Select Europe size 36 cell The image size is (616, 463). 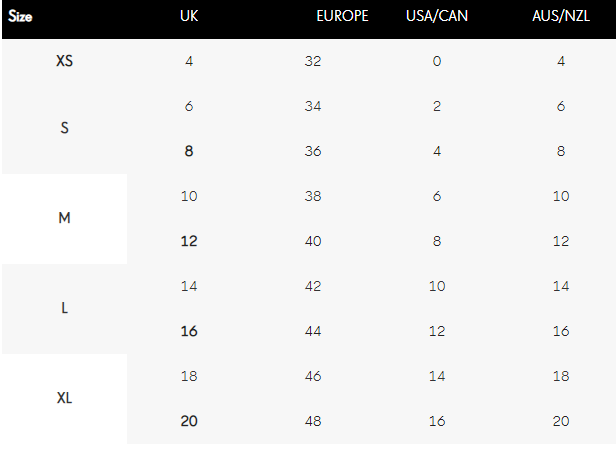[313, 151]
